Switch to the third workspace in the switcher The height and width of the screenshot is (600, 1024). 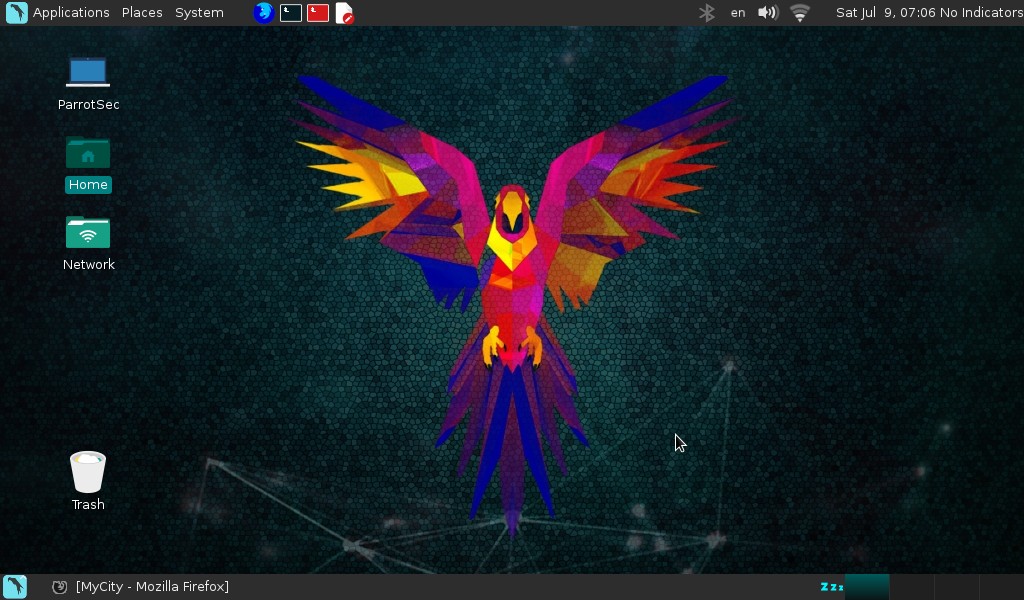[957, 586]
